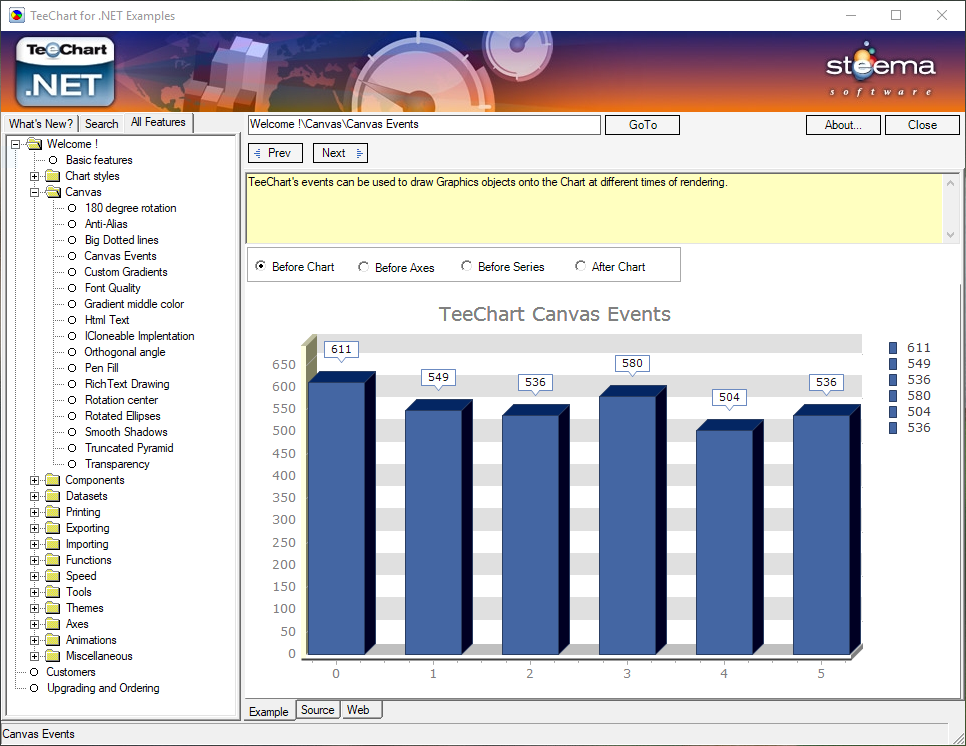Click the legend color swatch for 504

[x=893, y=412]
